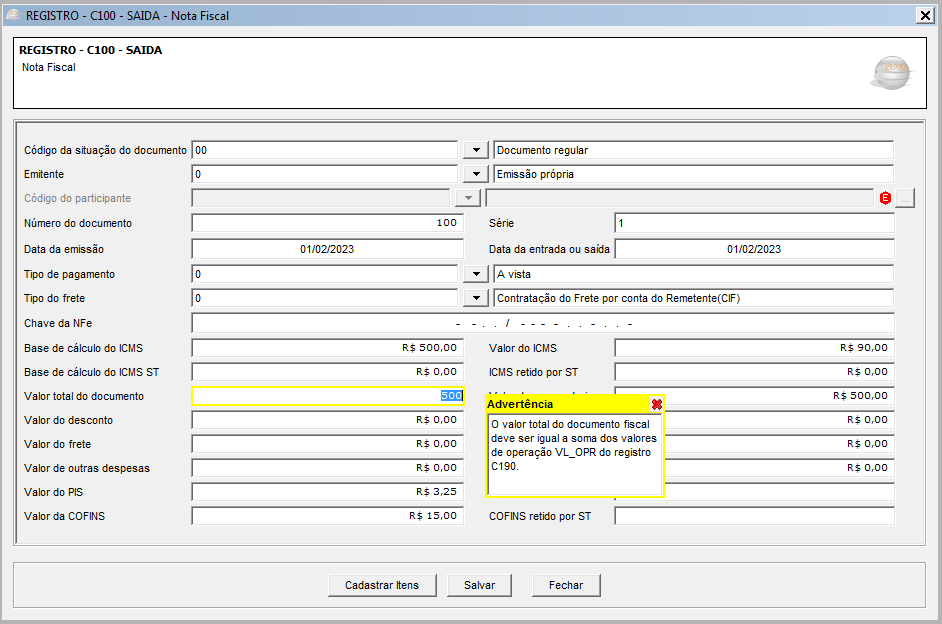
Task: Select the Base de cálculo do ICMS ST field
Action: click(x=327, y=372)
